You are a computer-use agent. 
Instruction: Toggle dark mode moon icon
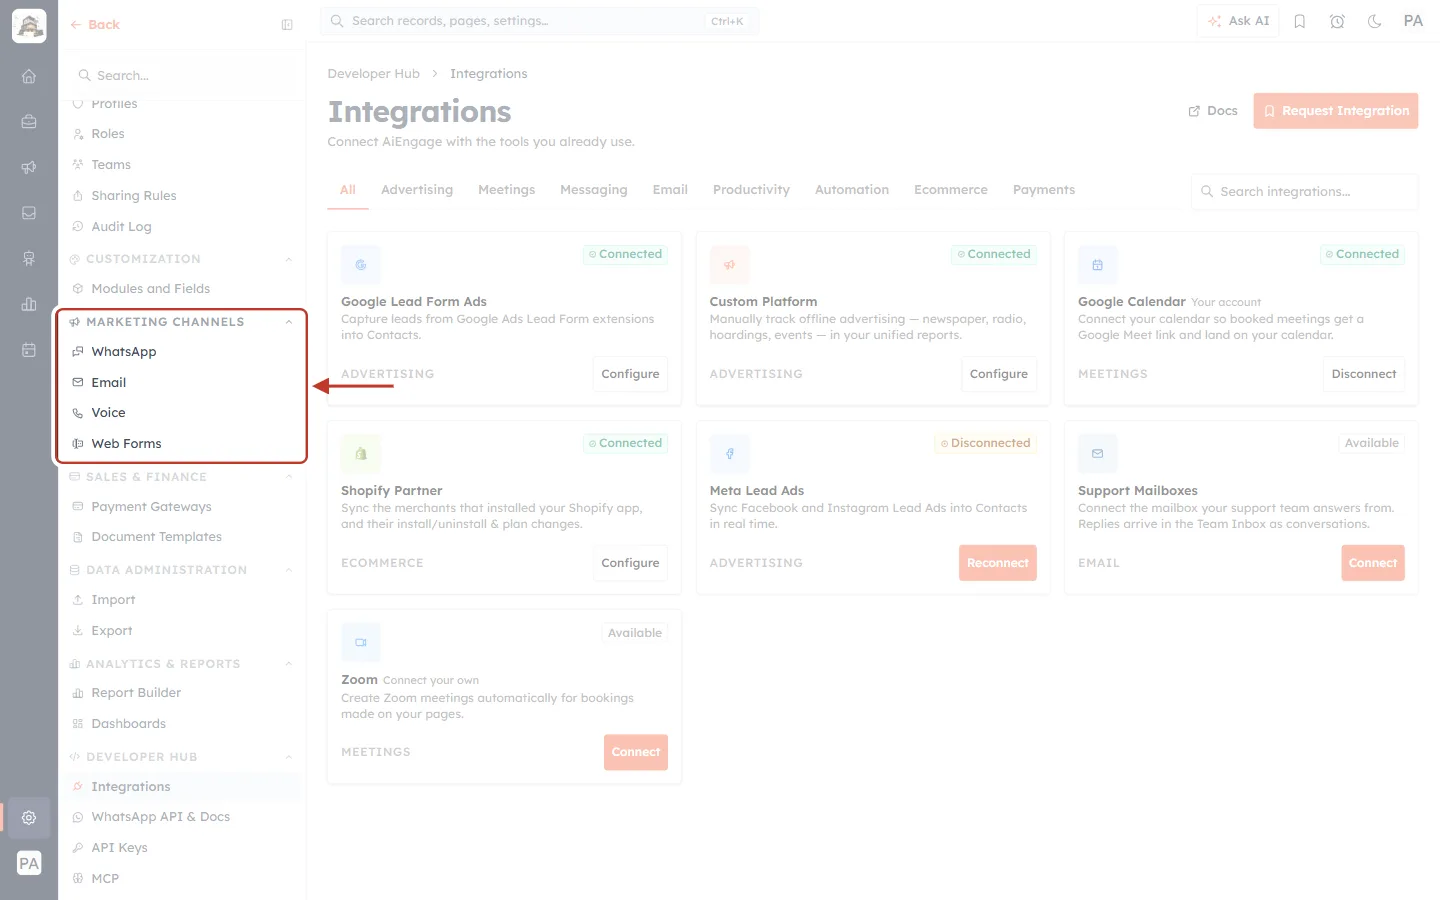1375,21
